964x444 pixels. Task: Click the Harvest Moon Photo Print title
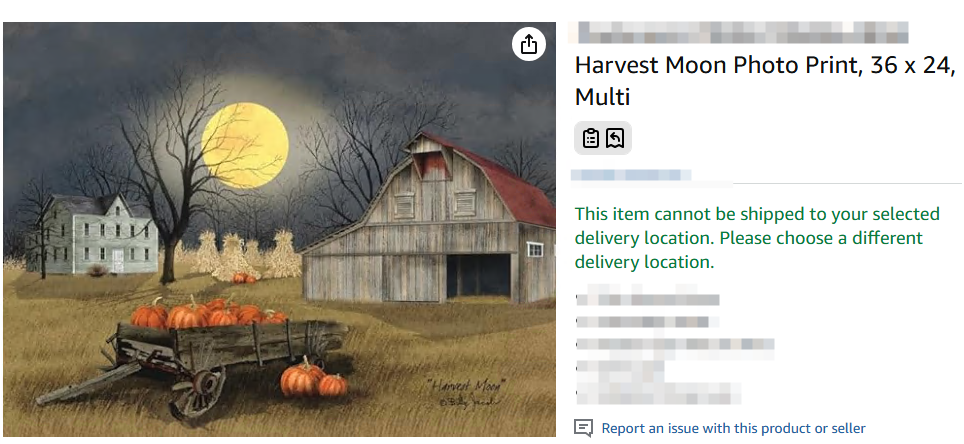pyautogui.click(x=765, y=81)
